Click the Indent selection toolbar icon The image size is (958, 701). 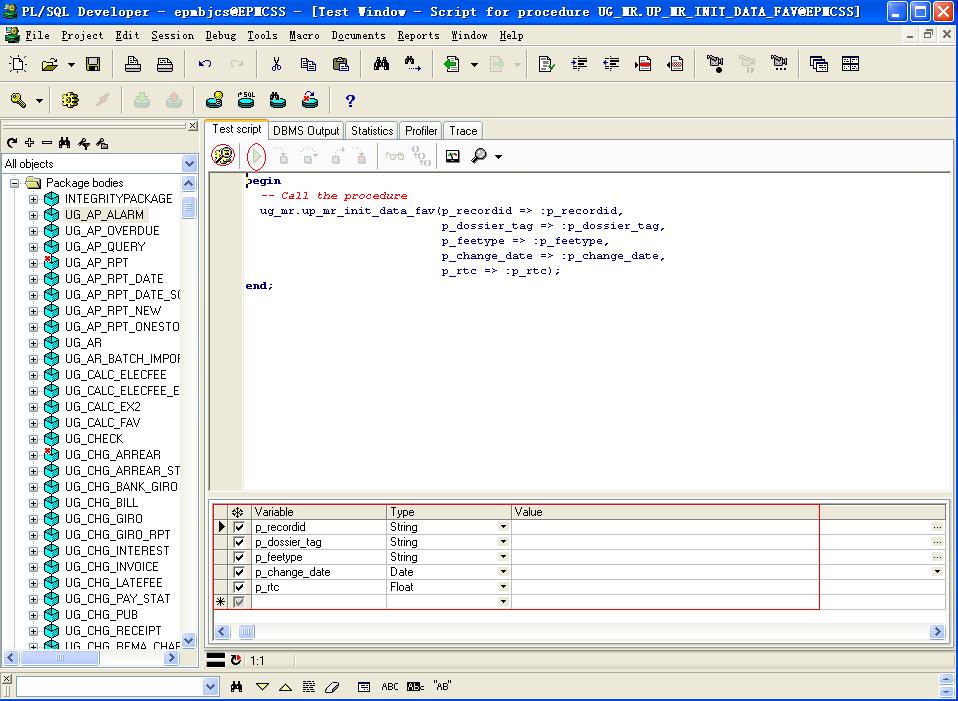[579, 64]
